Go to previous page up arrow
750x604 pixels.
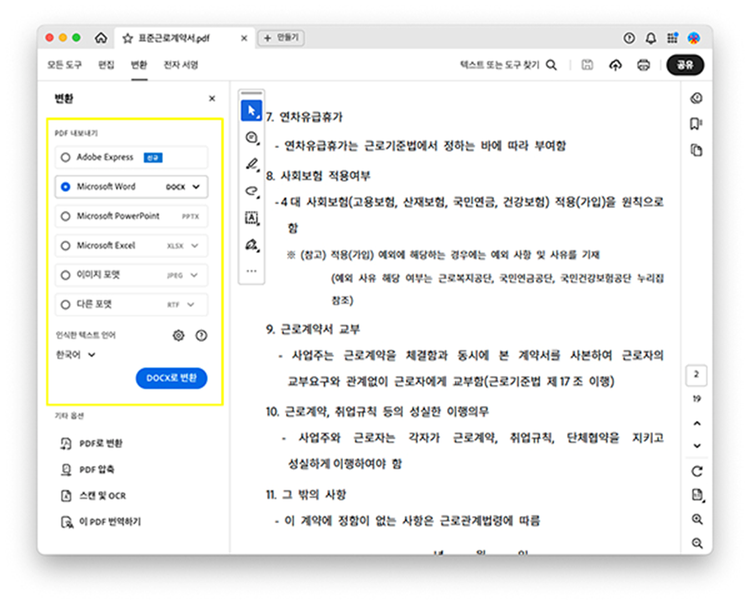(697, 423)
